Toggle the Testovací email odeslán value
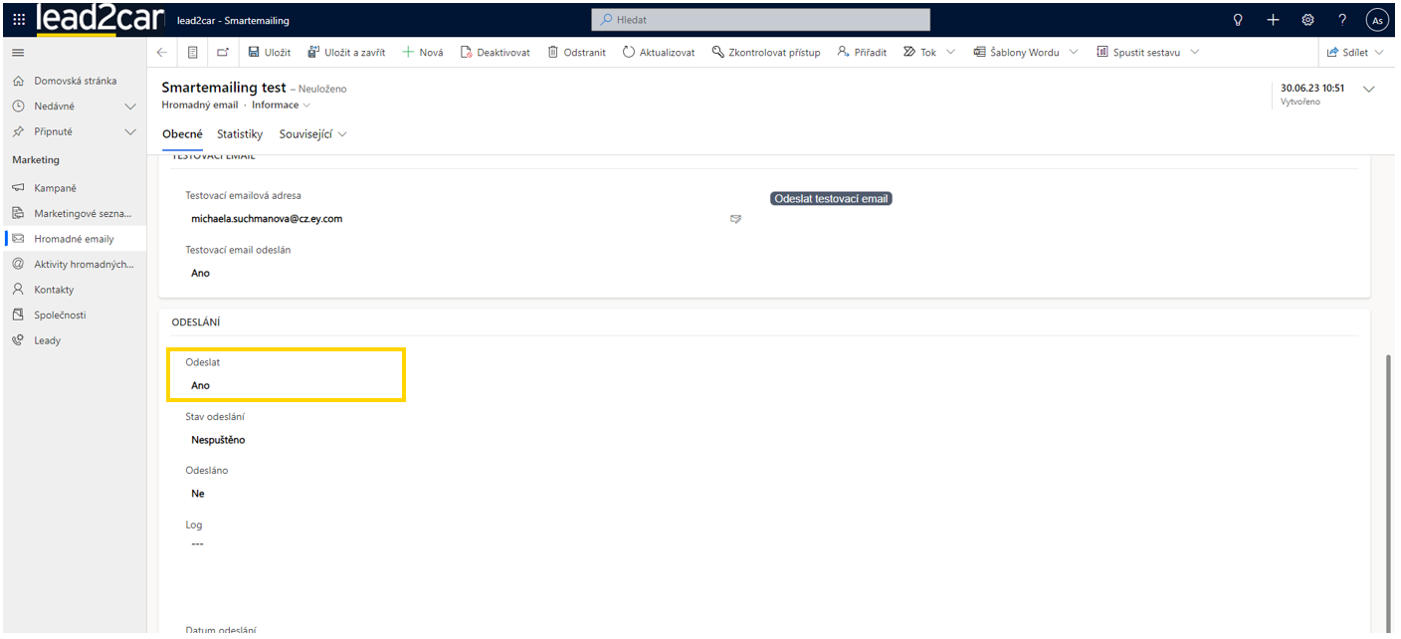1401x639 pixels. [x=201, y=273]
